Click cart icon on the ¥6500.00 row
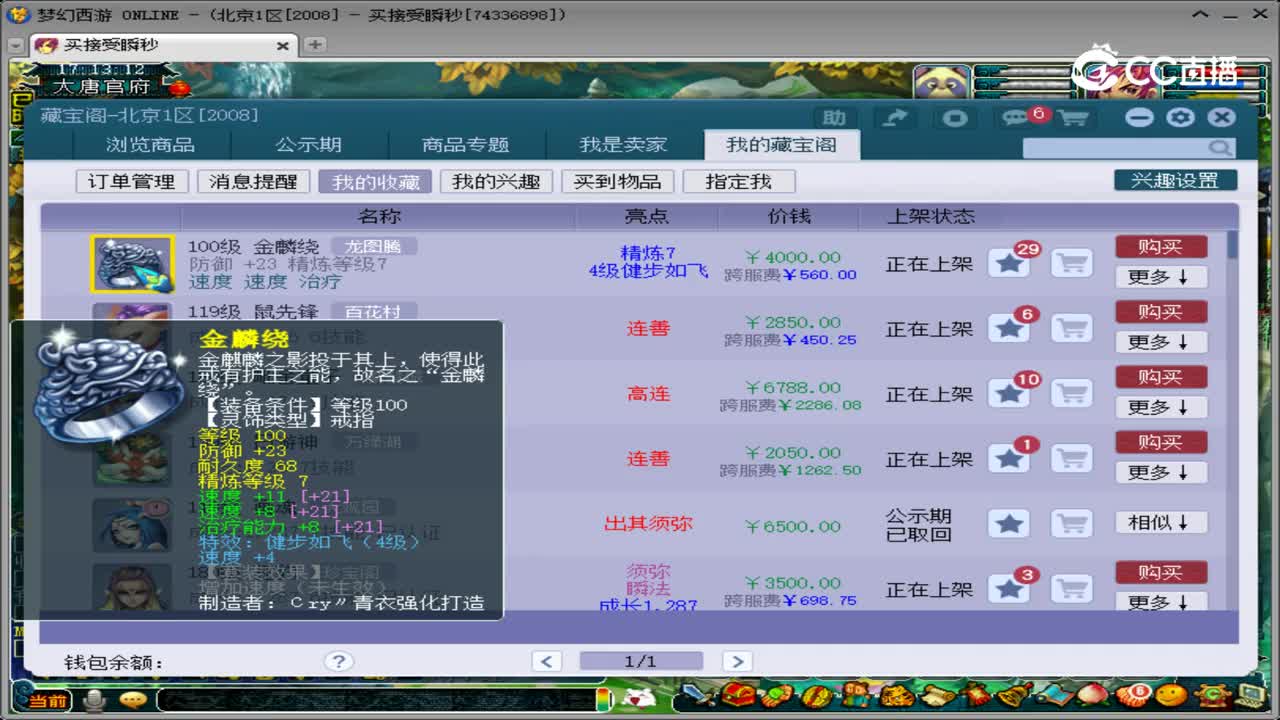 (x=1072, y=523)
